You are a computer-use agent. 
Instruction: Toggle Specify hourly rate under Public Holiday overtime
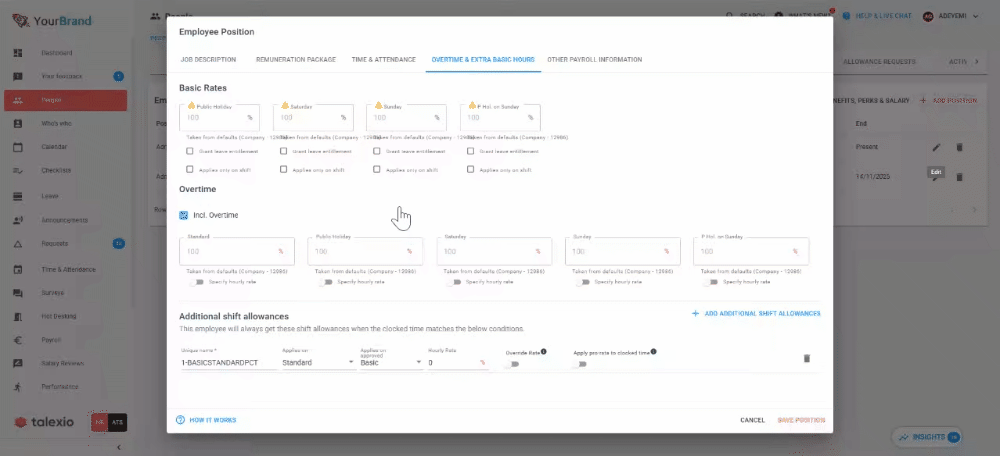[x=326, y=282]
